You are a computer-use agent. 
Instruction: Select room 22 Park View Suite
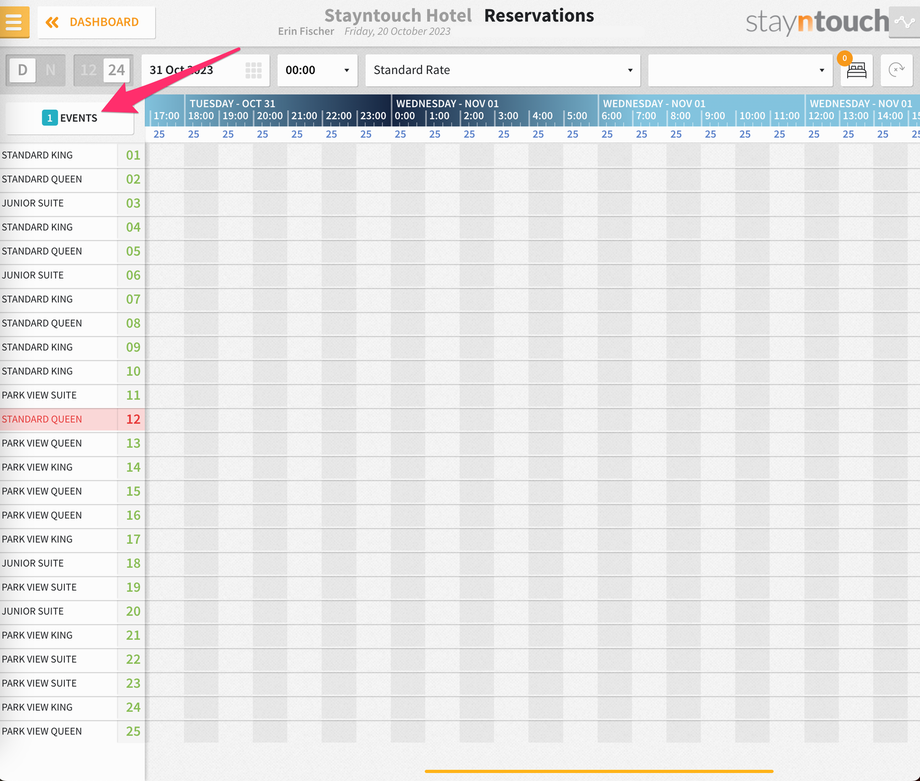click(x=72, y=661)
